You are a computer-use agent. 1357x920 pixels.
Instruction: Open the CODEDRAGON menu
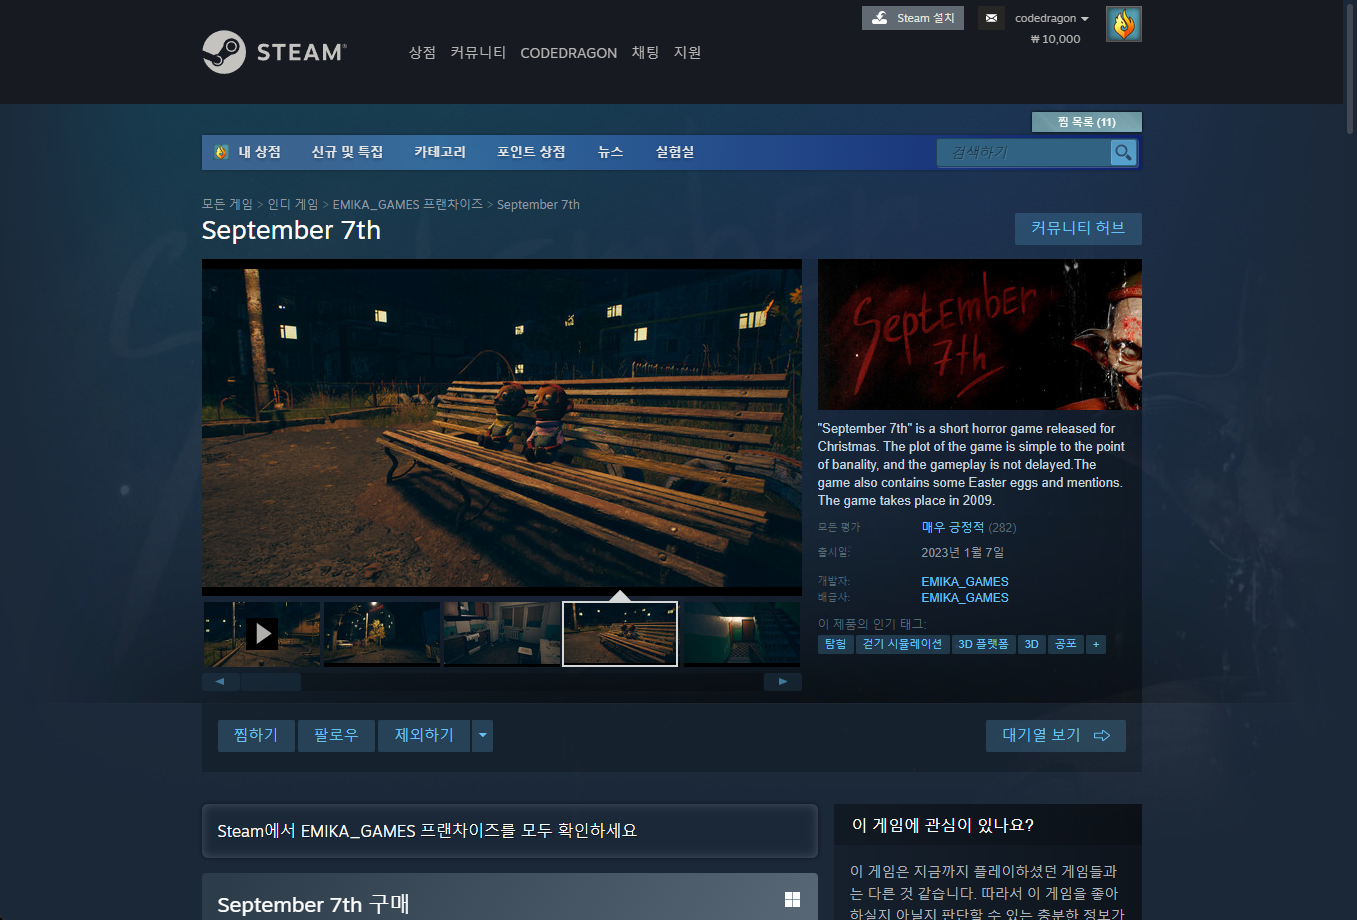coord(568,53)
